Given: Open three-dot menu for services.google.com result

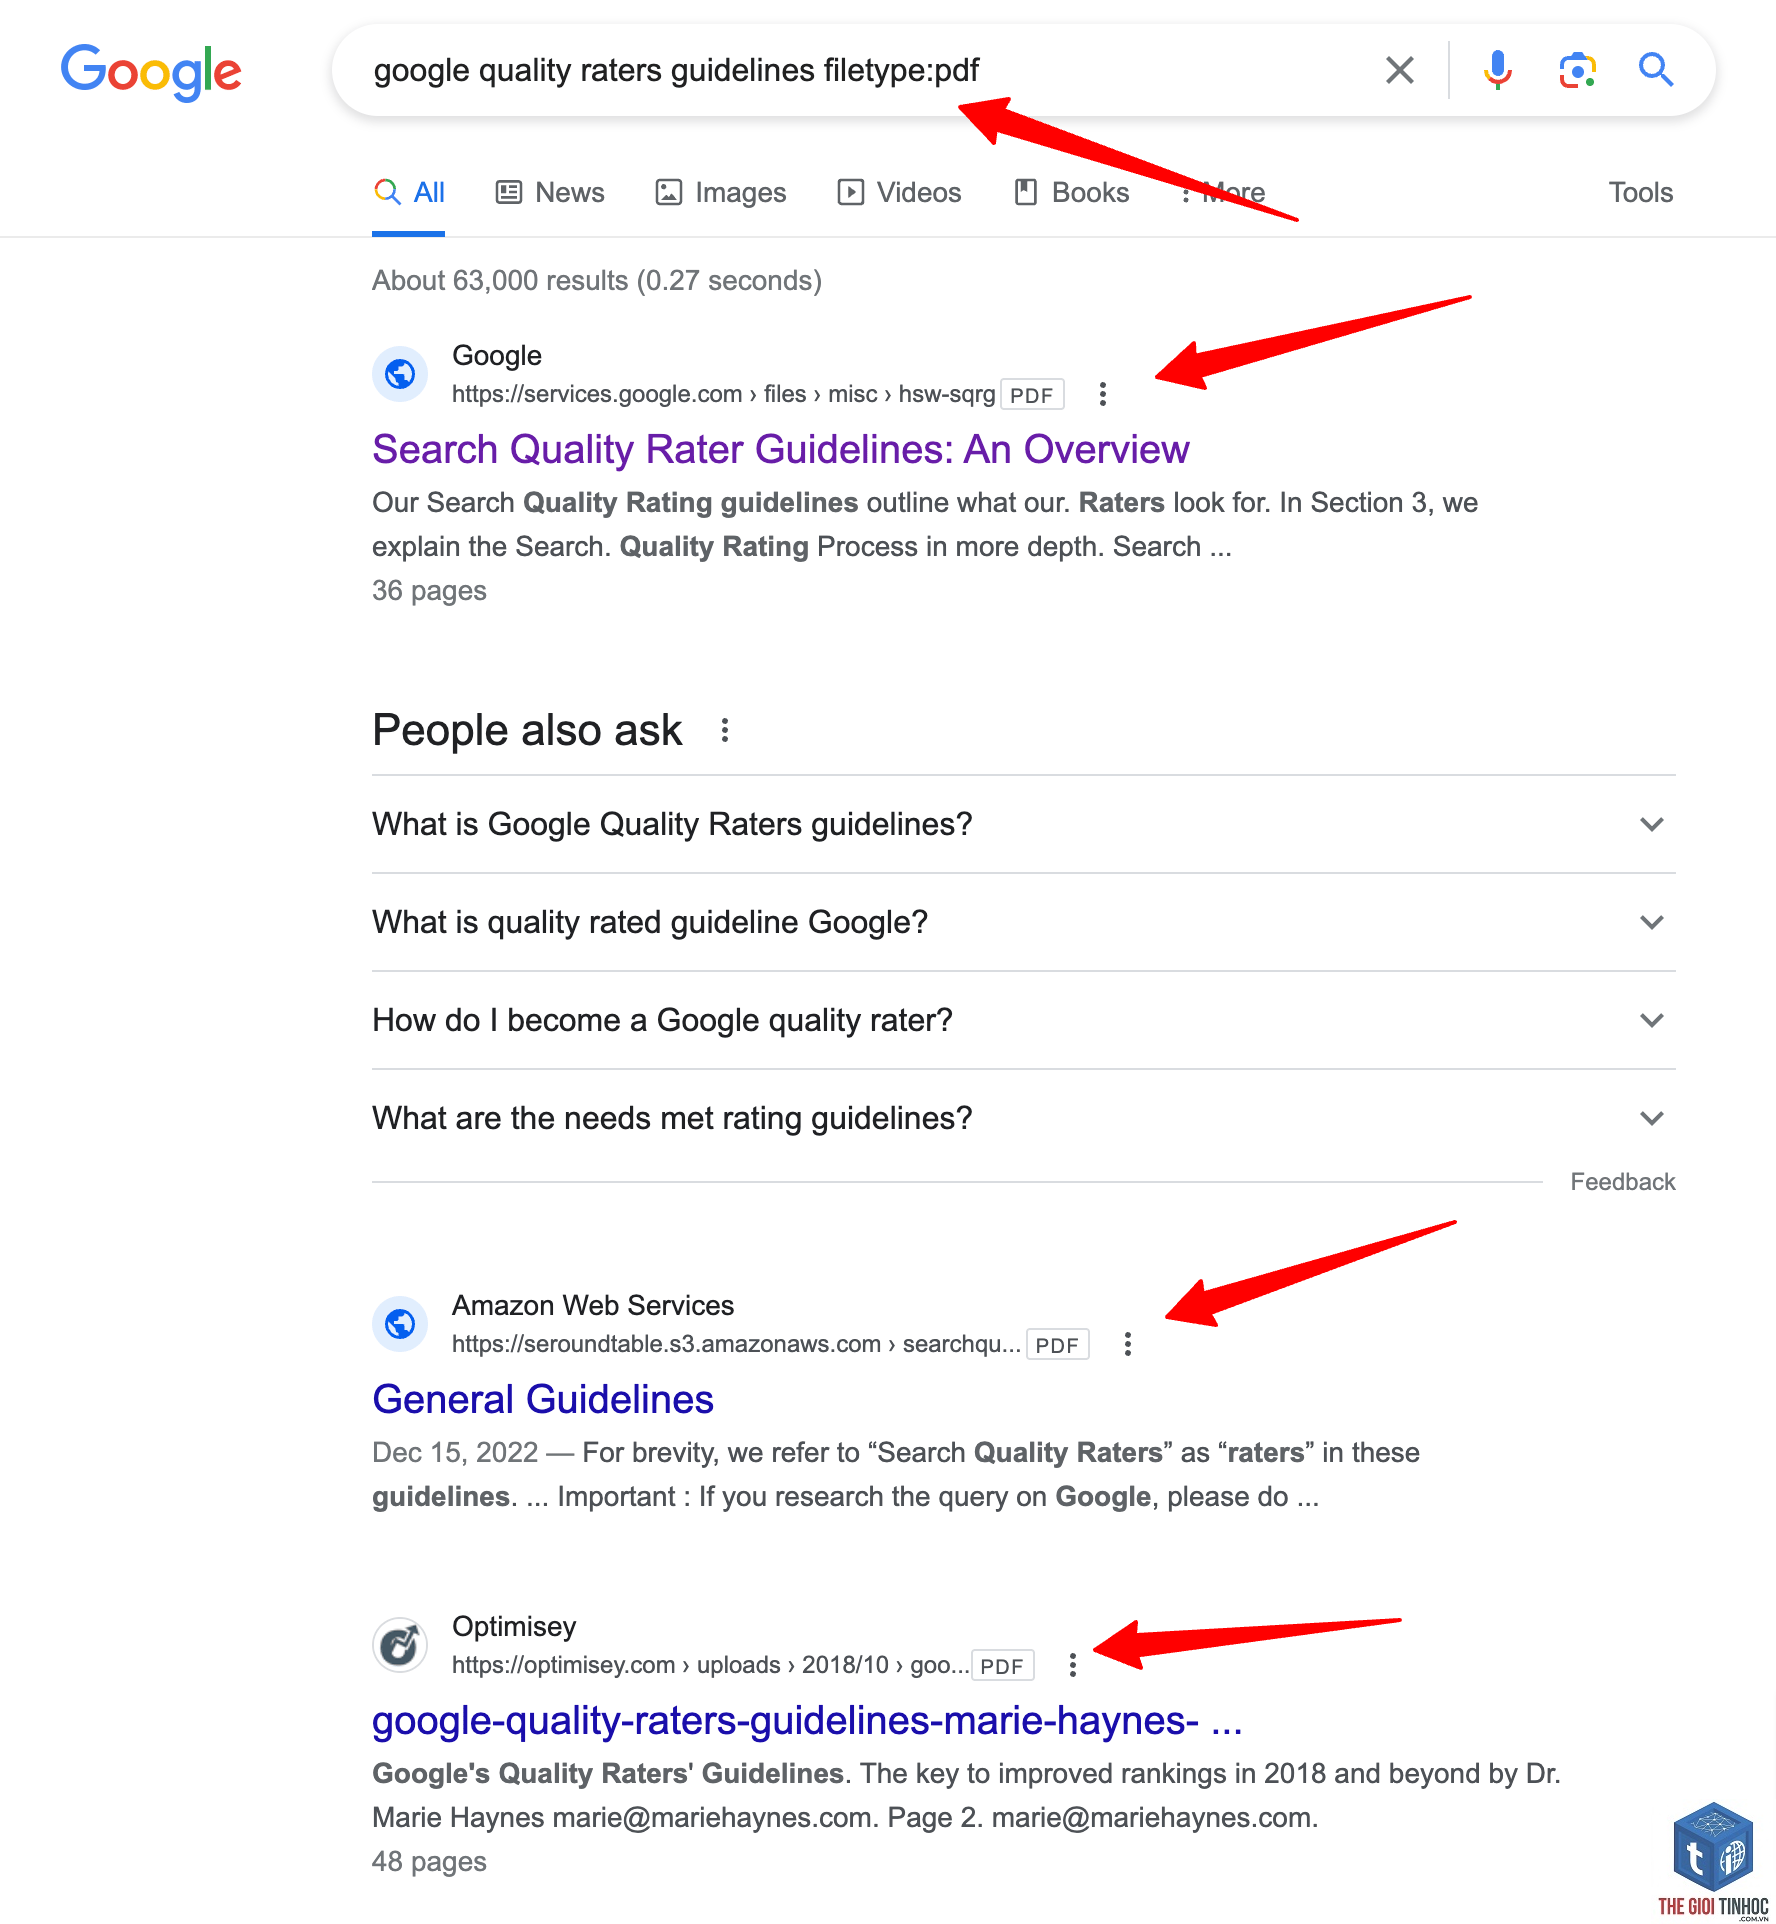Looking at the screenshot, I should point(1102,394).
